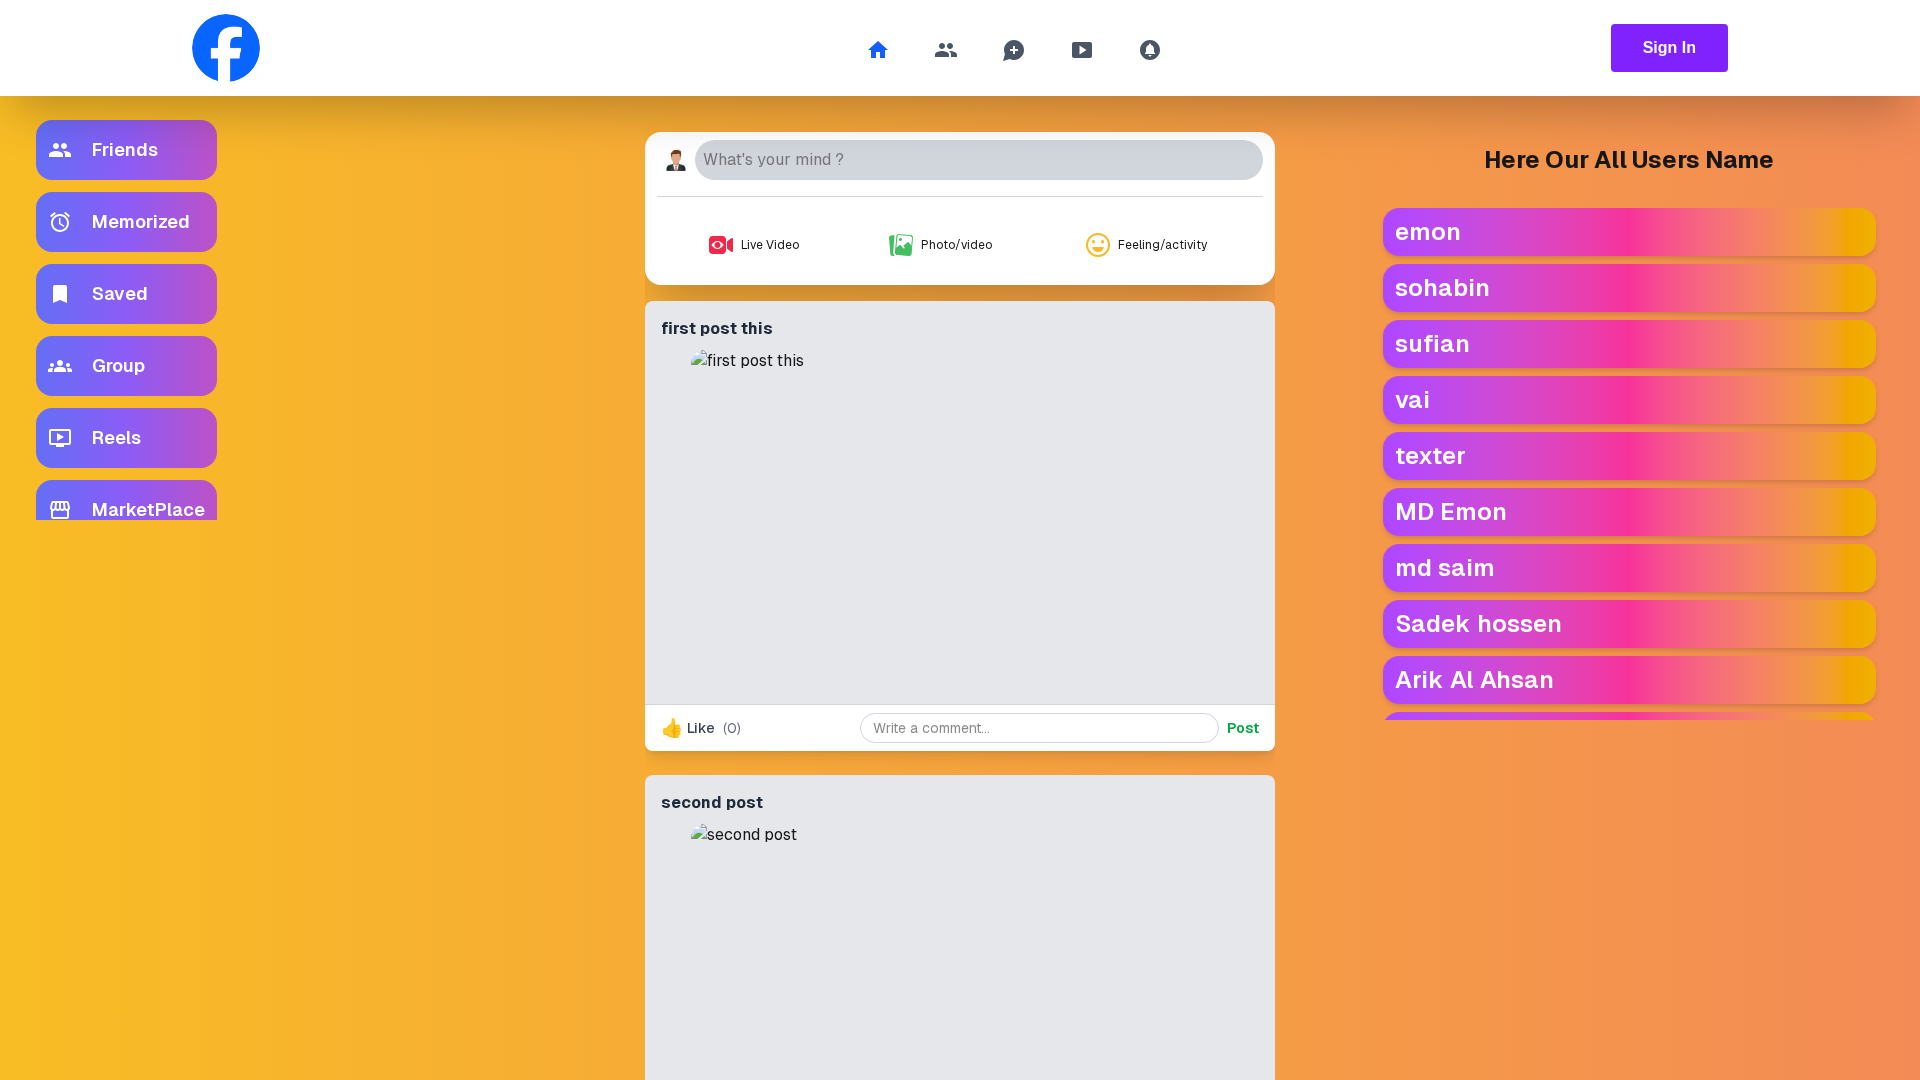Image resolution: width=1920 pixels, height=1080 pixels.
Task: Select user sufian
Action: [x=1629, y=344]
